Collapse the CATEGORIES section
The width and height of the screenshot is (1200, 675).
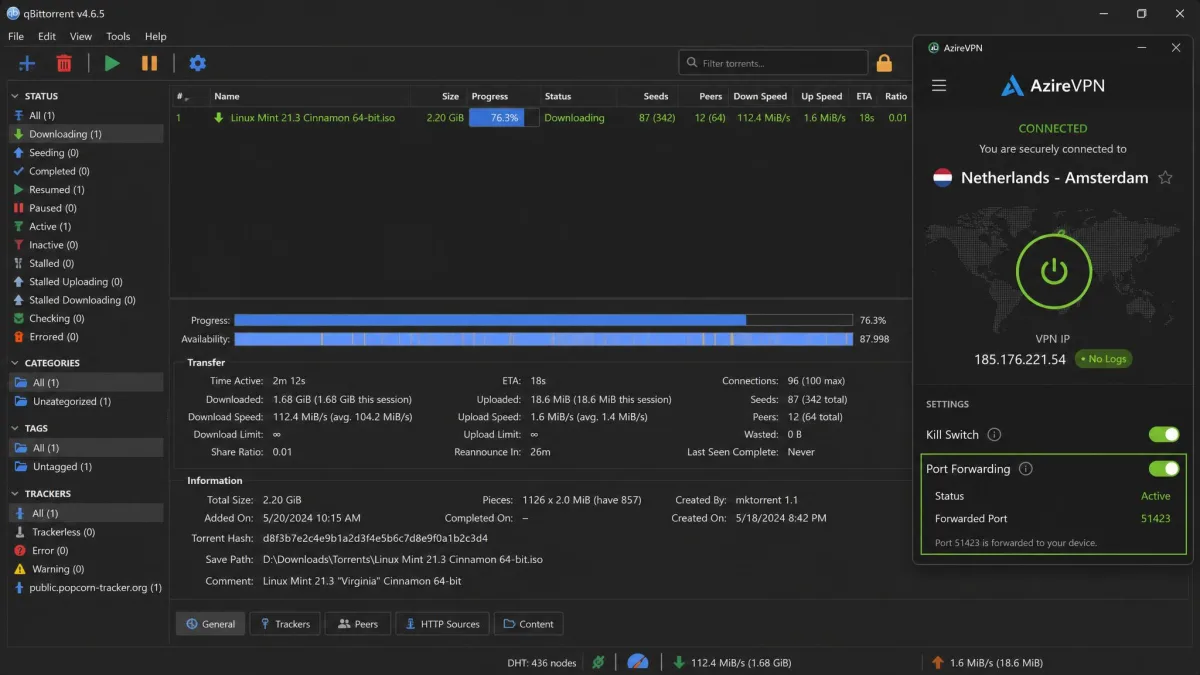tap(15, 363)
